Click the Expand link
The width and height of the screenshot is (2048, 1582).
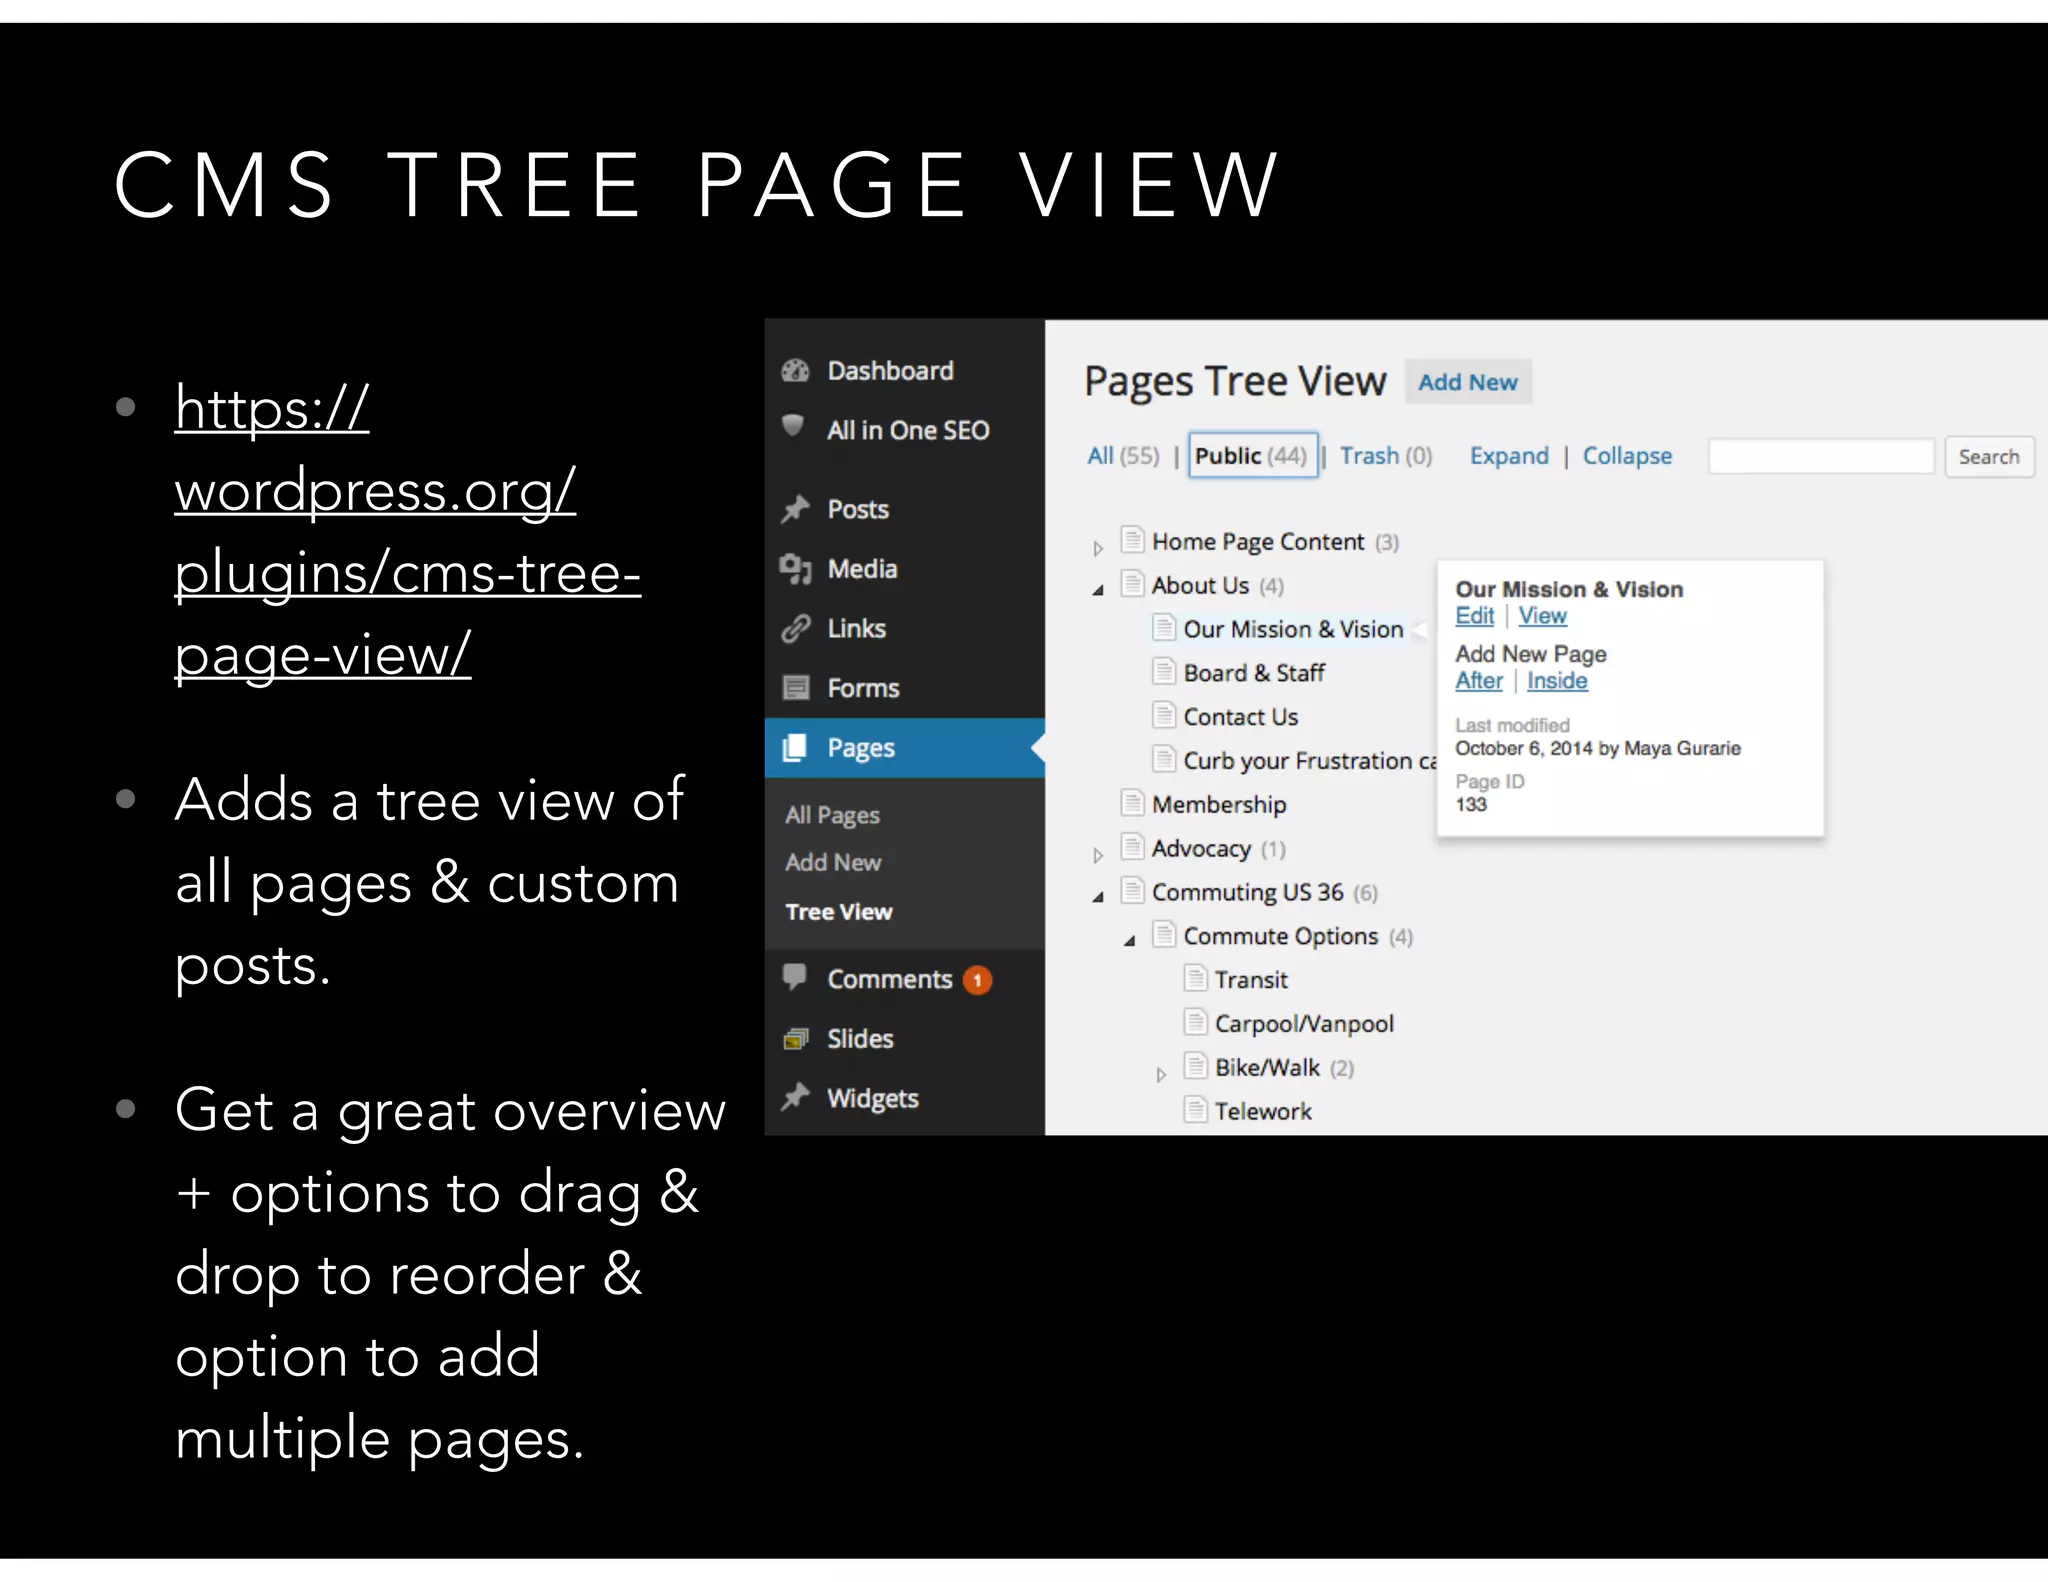click(x=1509, y=456)
